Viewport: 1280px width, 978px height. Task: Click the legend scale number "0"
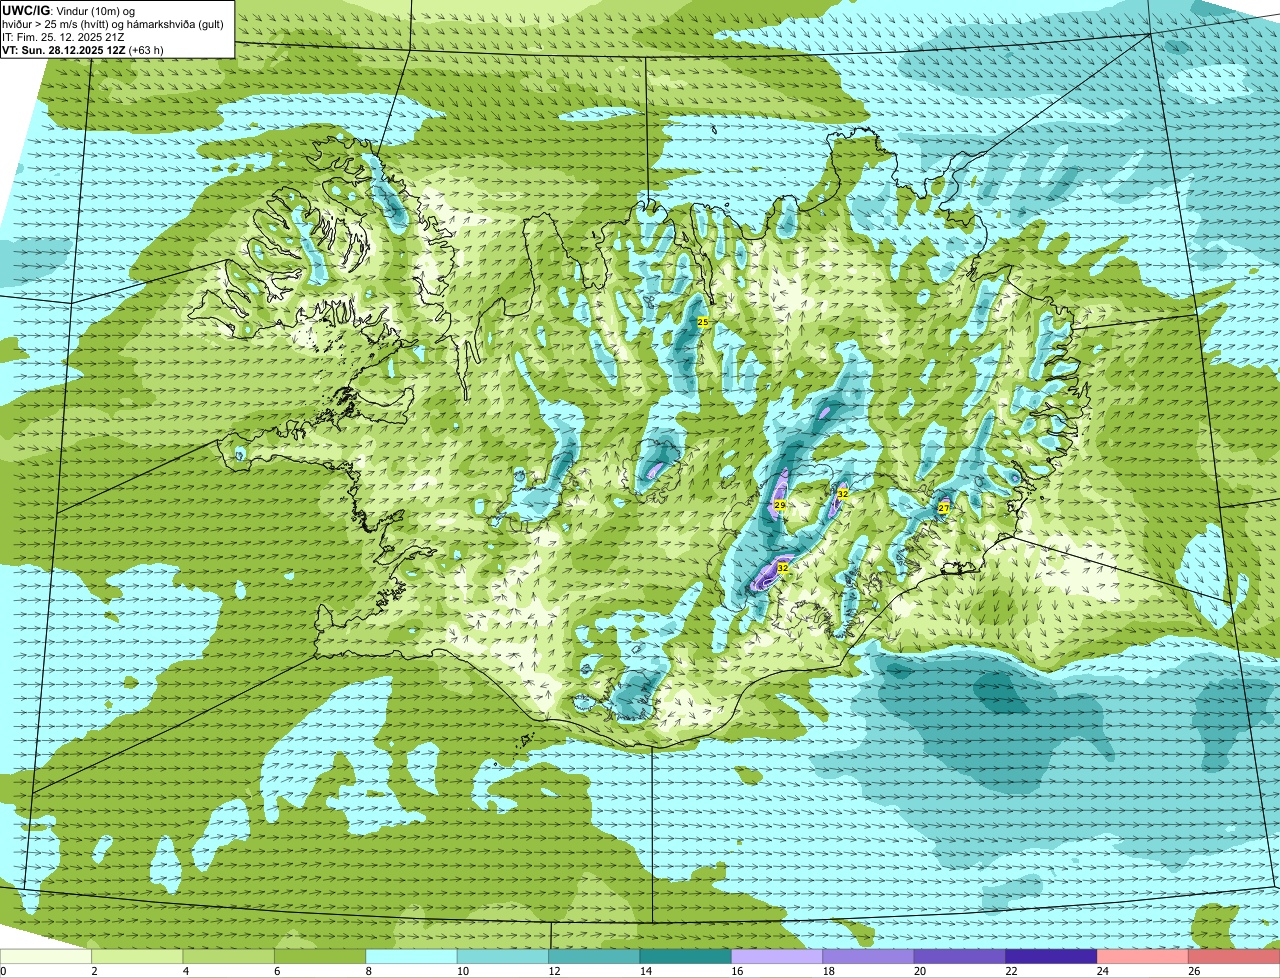click(3, 971)
